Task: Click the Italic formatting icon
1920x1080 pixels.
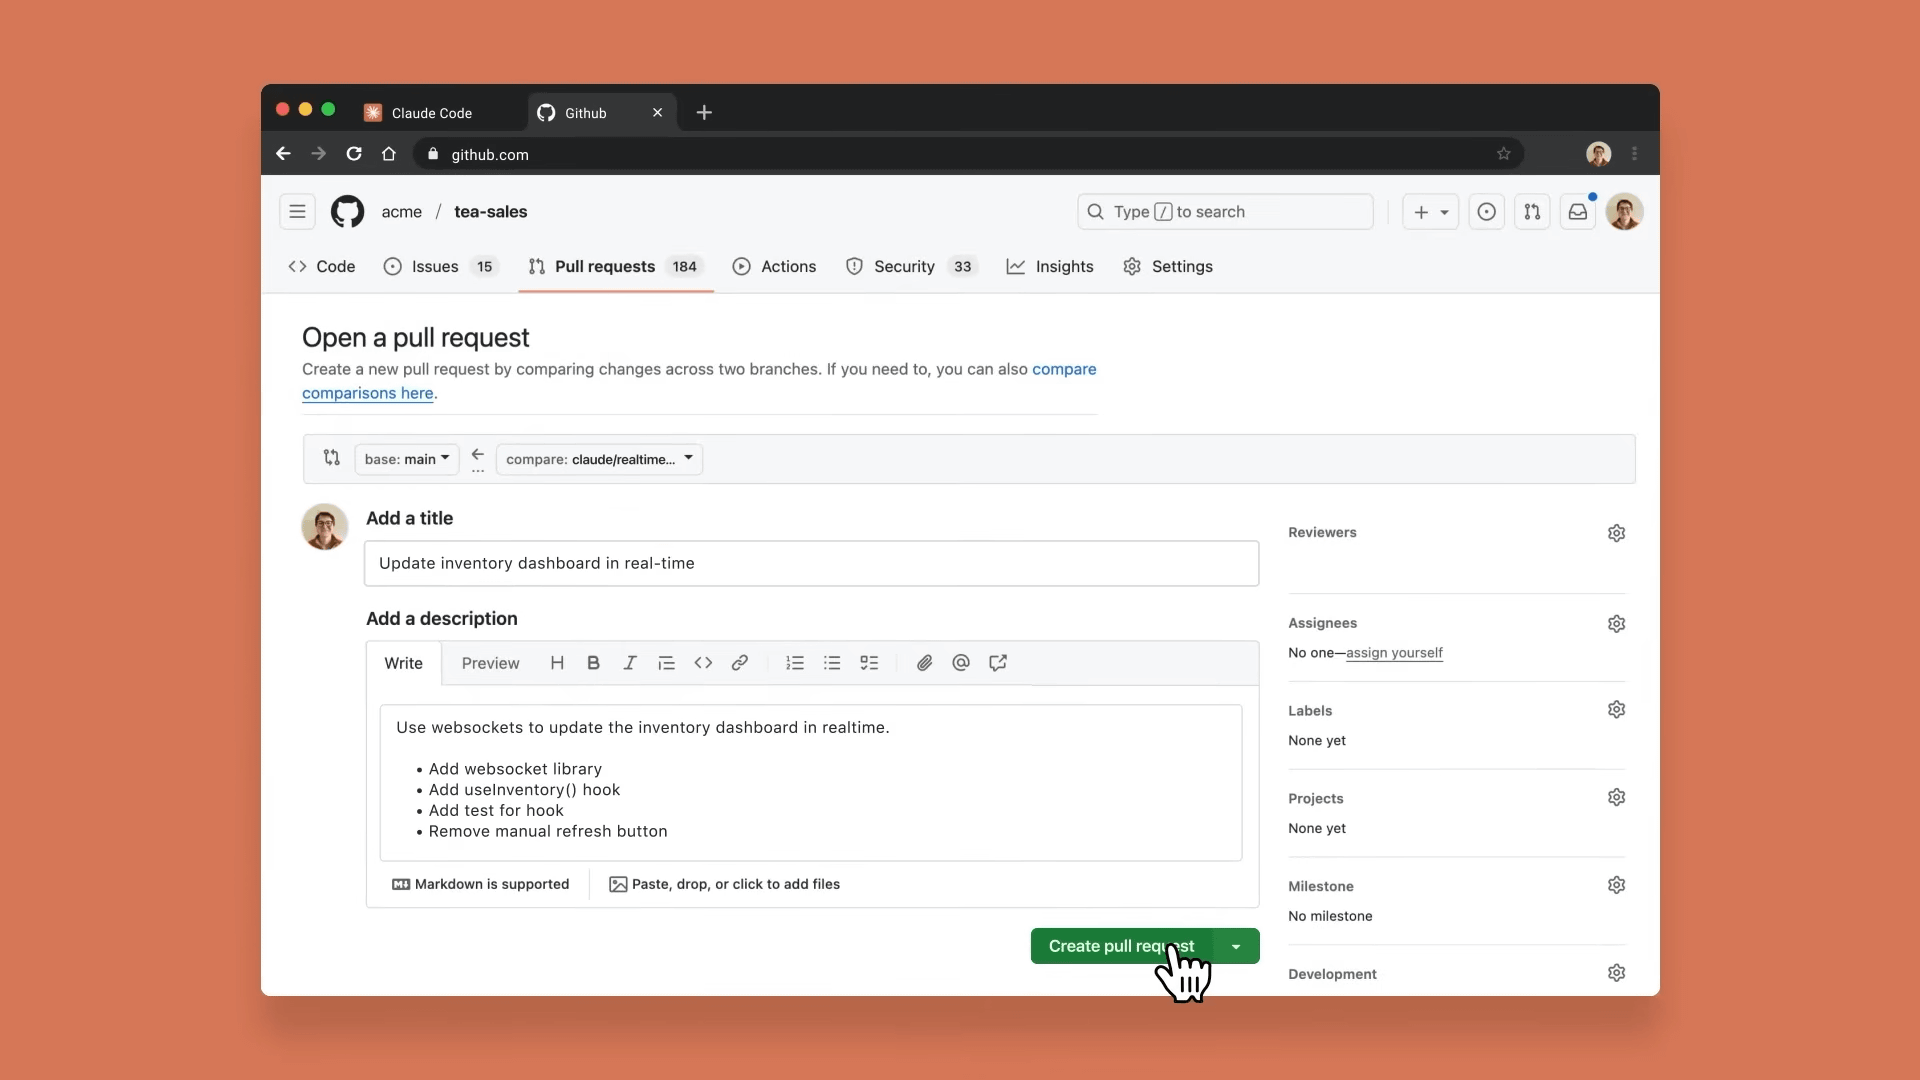Action: (630, 663)
